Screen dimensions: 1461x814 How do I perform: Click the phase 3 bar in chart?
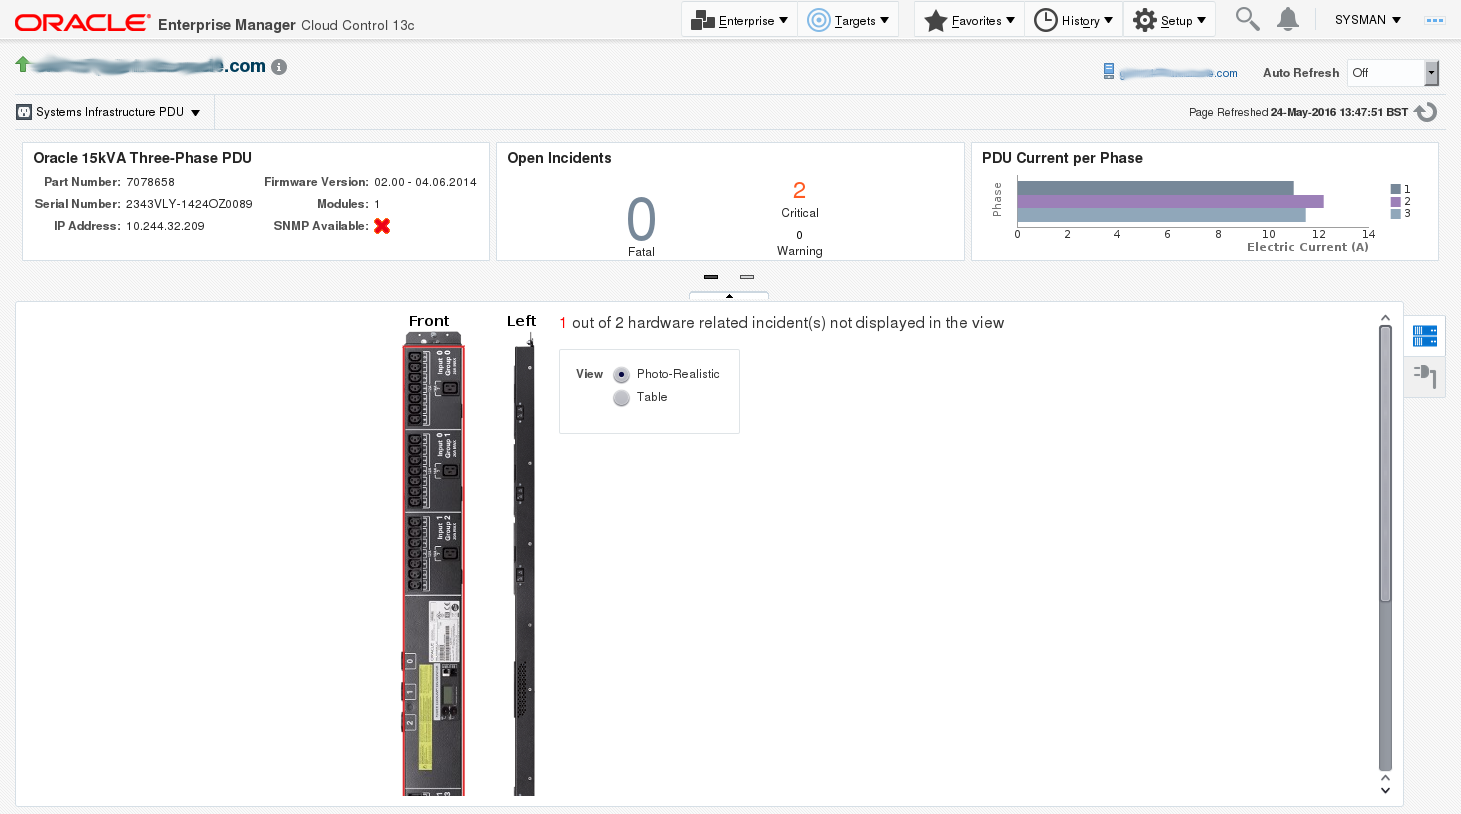click(1161, 215)
